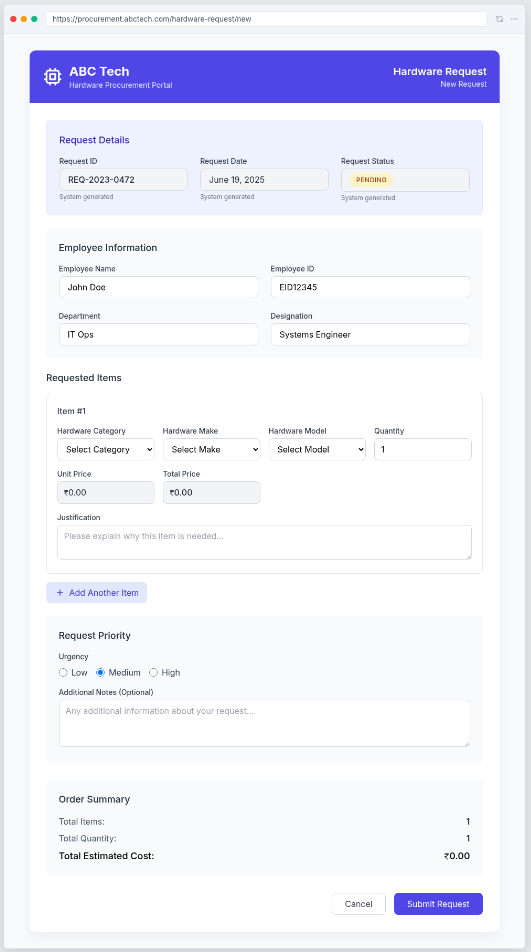Click the Additional Notes text area
The width and height of the screenshot is (531, 952).
coord(264,723)
